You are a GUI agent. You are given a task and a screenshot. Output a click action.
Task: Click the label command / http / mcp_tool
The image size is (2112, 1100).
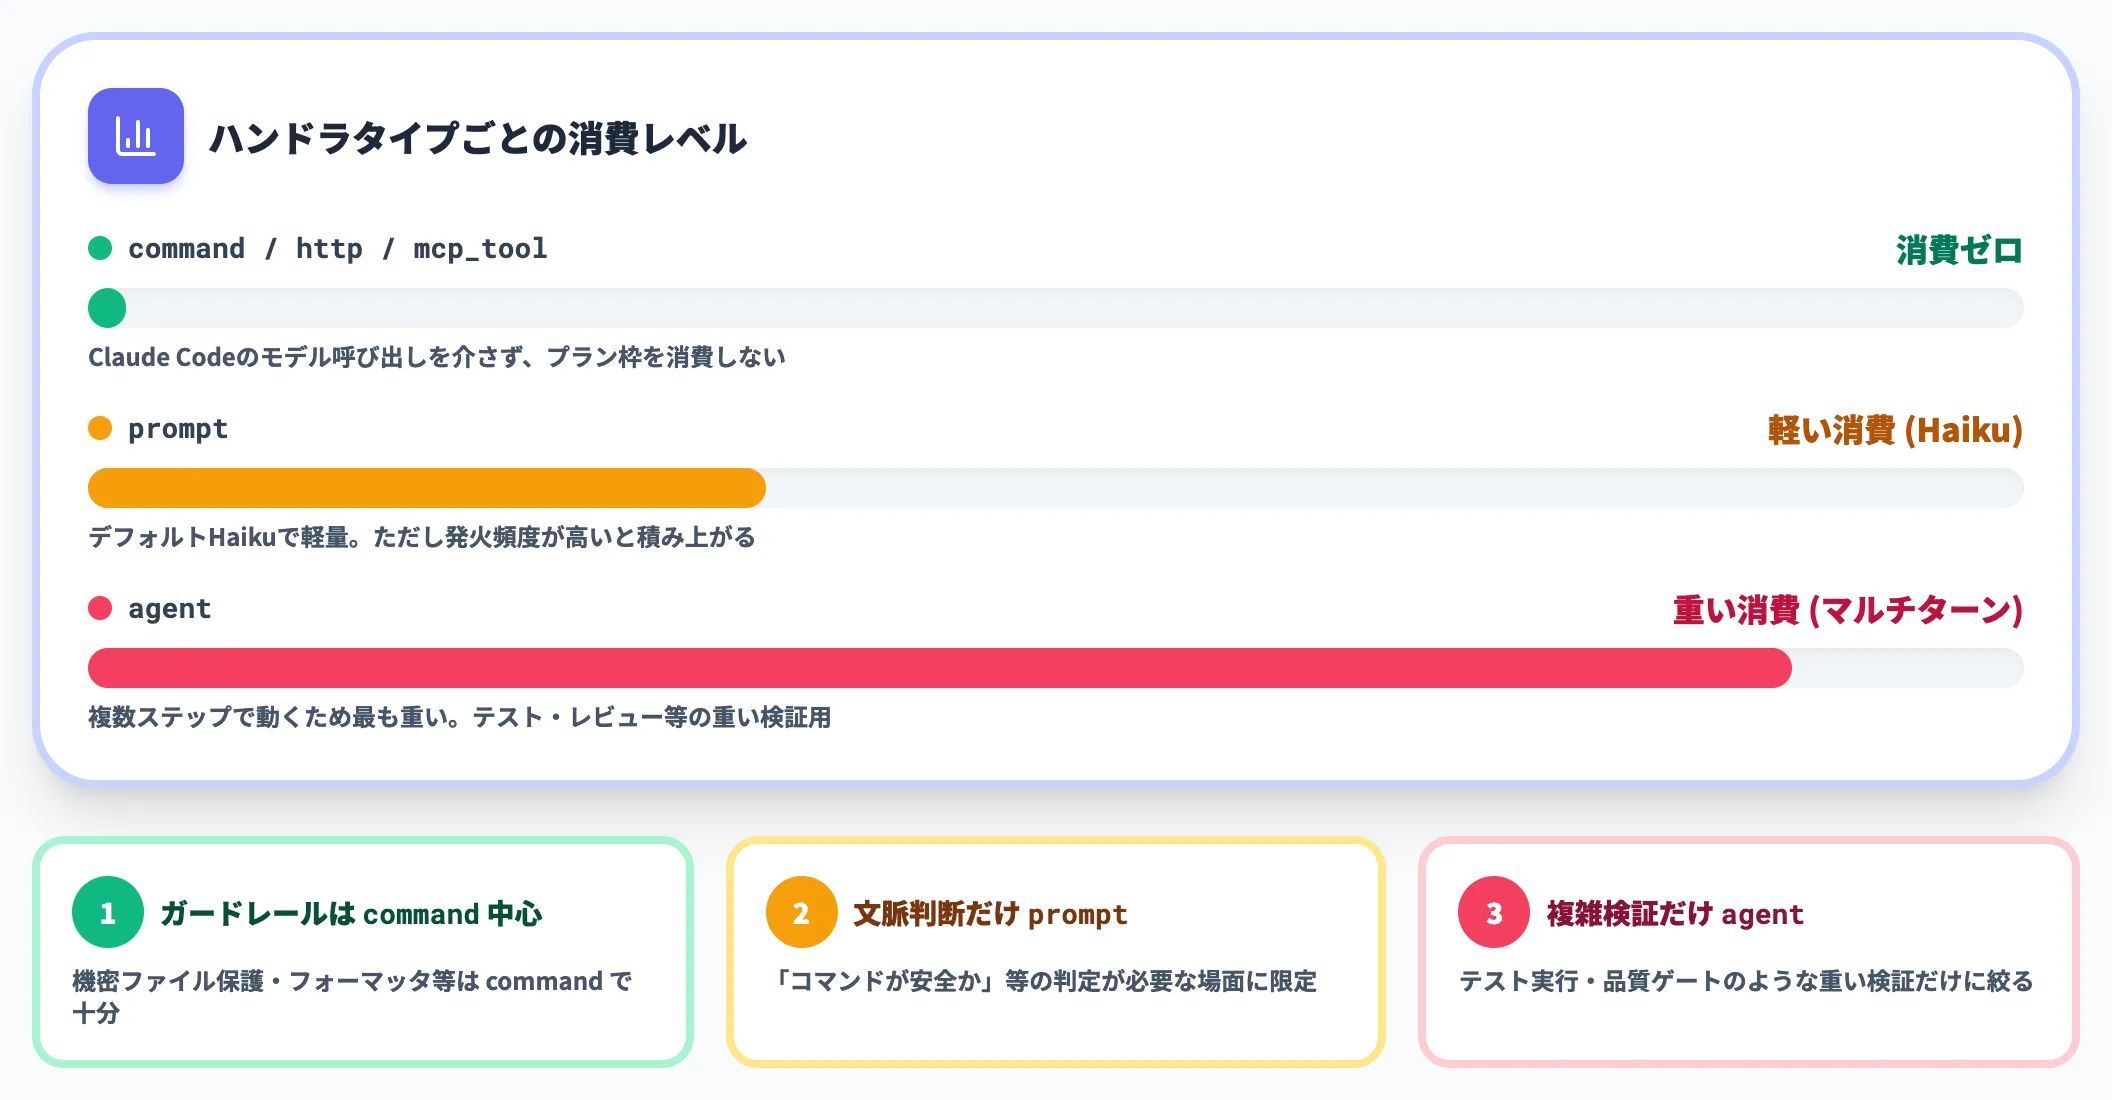point(338,248)
